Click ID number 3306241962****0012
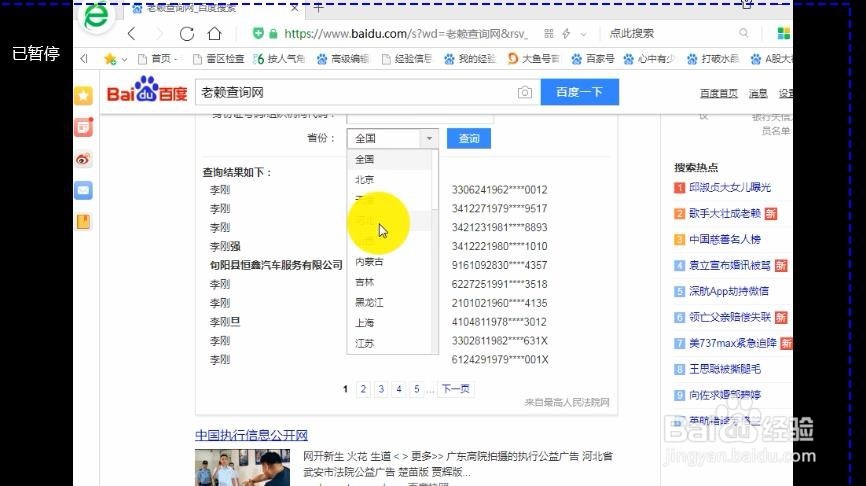866x486 pixels. tap(499, 190)
